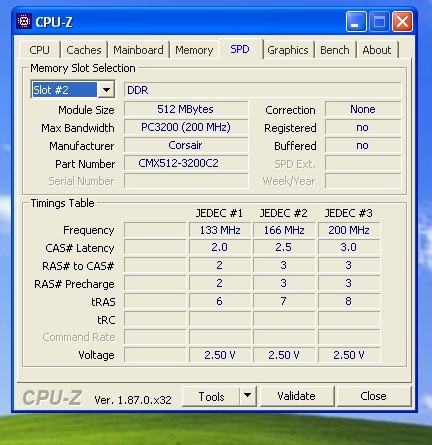This screenshot has width=432, height=445.
Task: Click the RAS# Precharge JEDEC #3 value
Action: [x=349, y=283]
